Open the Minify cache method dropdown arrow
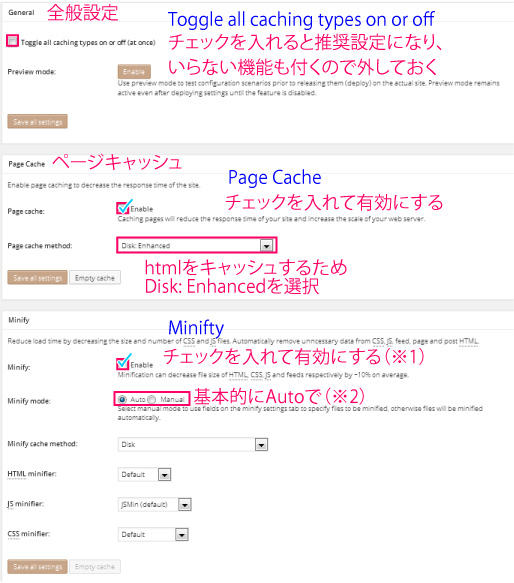514x583 pixels. tap(261, 444)
